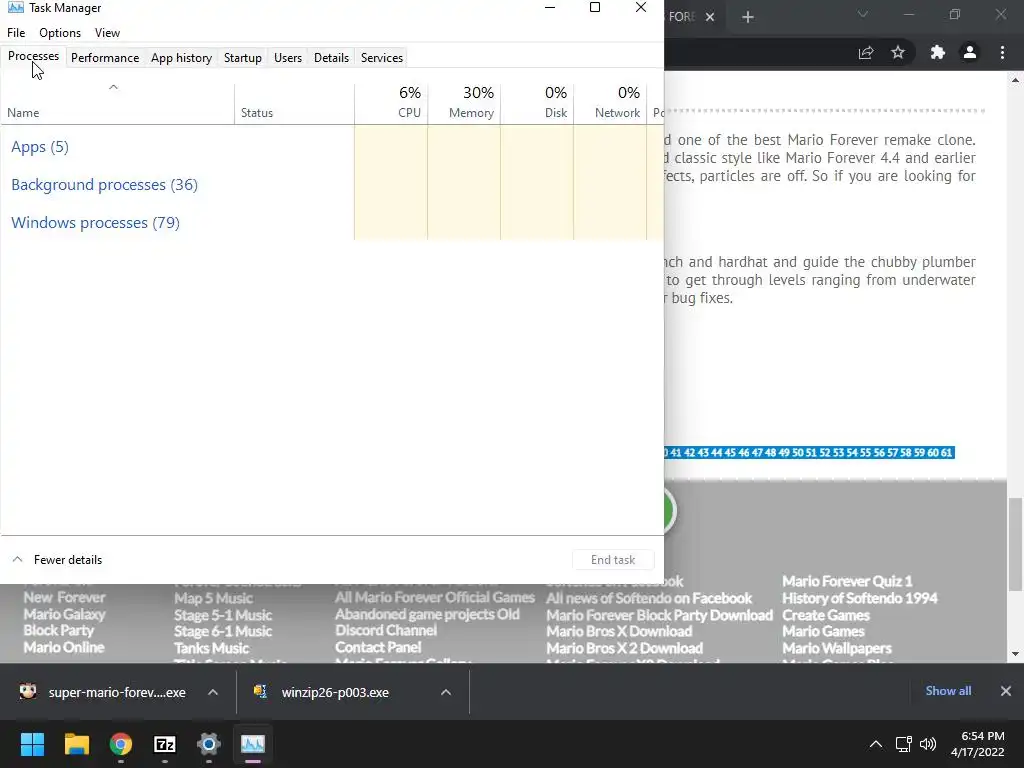Open the clock showing 6:54 PM
This screenshot has width=1024, height=768.
tap(978, 744)
